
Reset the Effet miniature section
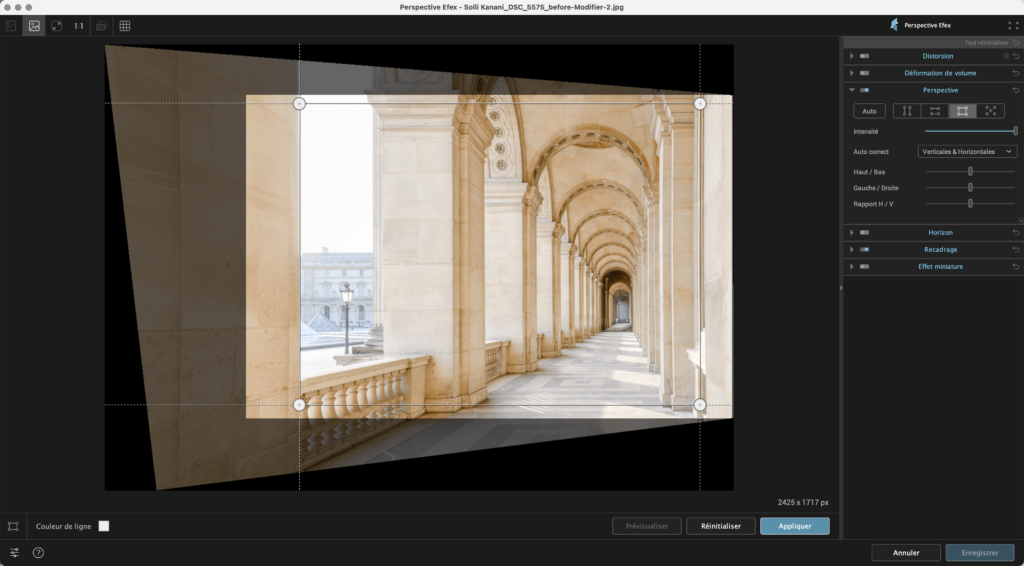click(x=1016, y=266)
